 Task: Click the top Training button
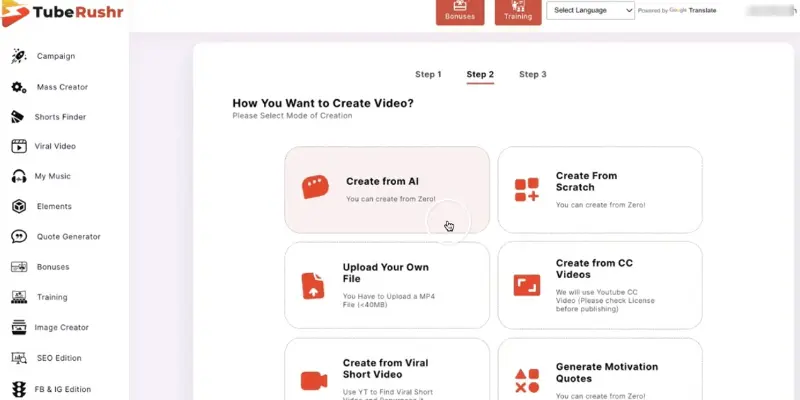(518, 12)
